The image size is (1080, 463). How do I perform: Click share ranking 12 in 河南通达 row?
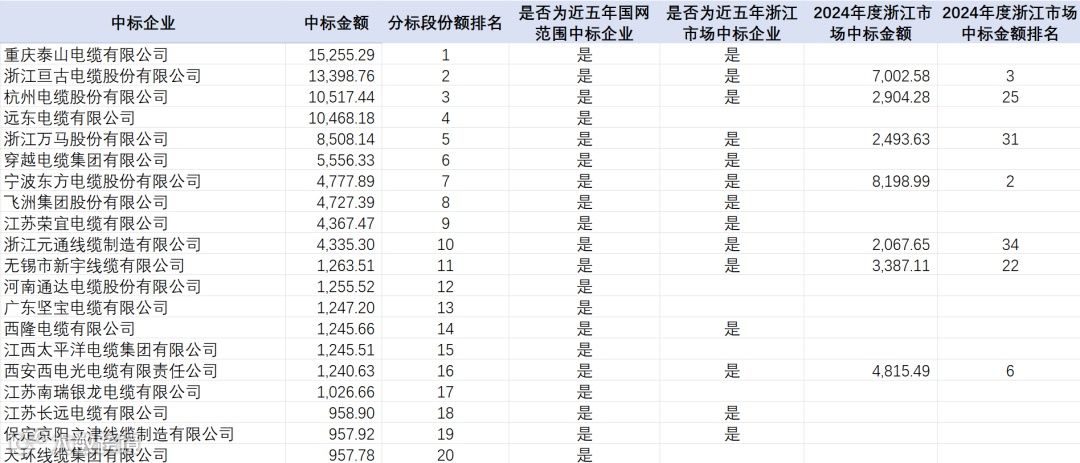446,287
